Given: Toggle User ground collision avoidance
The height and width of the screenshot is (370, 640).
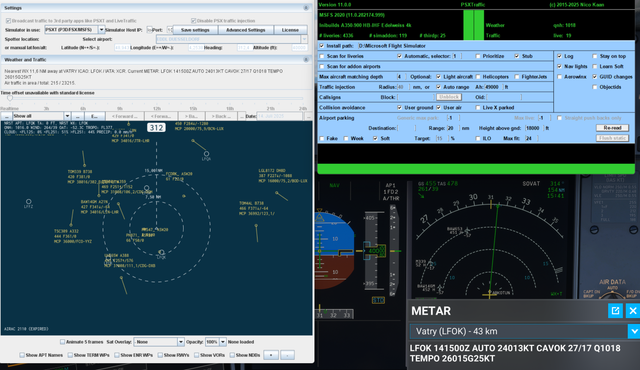Looking at the screenshot, I should [400, 108].
